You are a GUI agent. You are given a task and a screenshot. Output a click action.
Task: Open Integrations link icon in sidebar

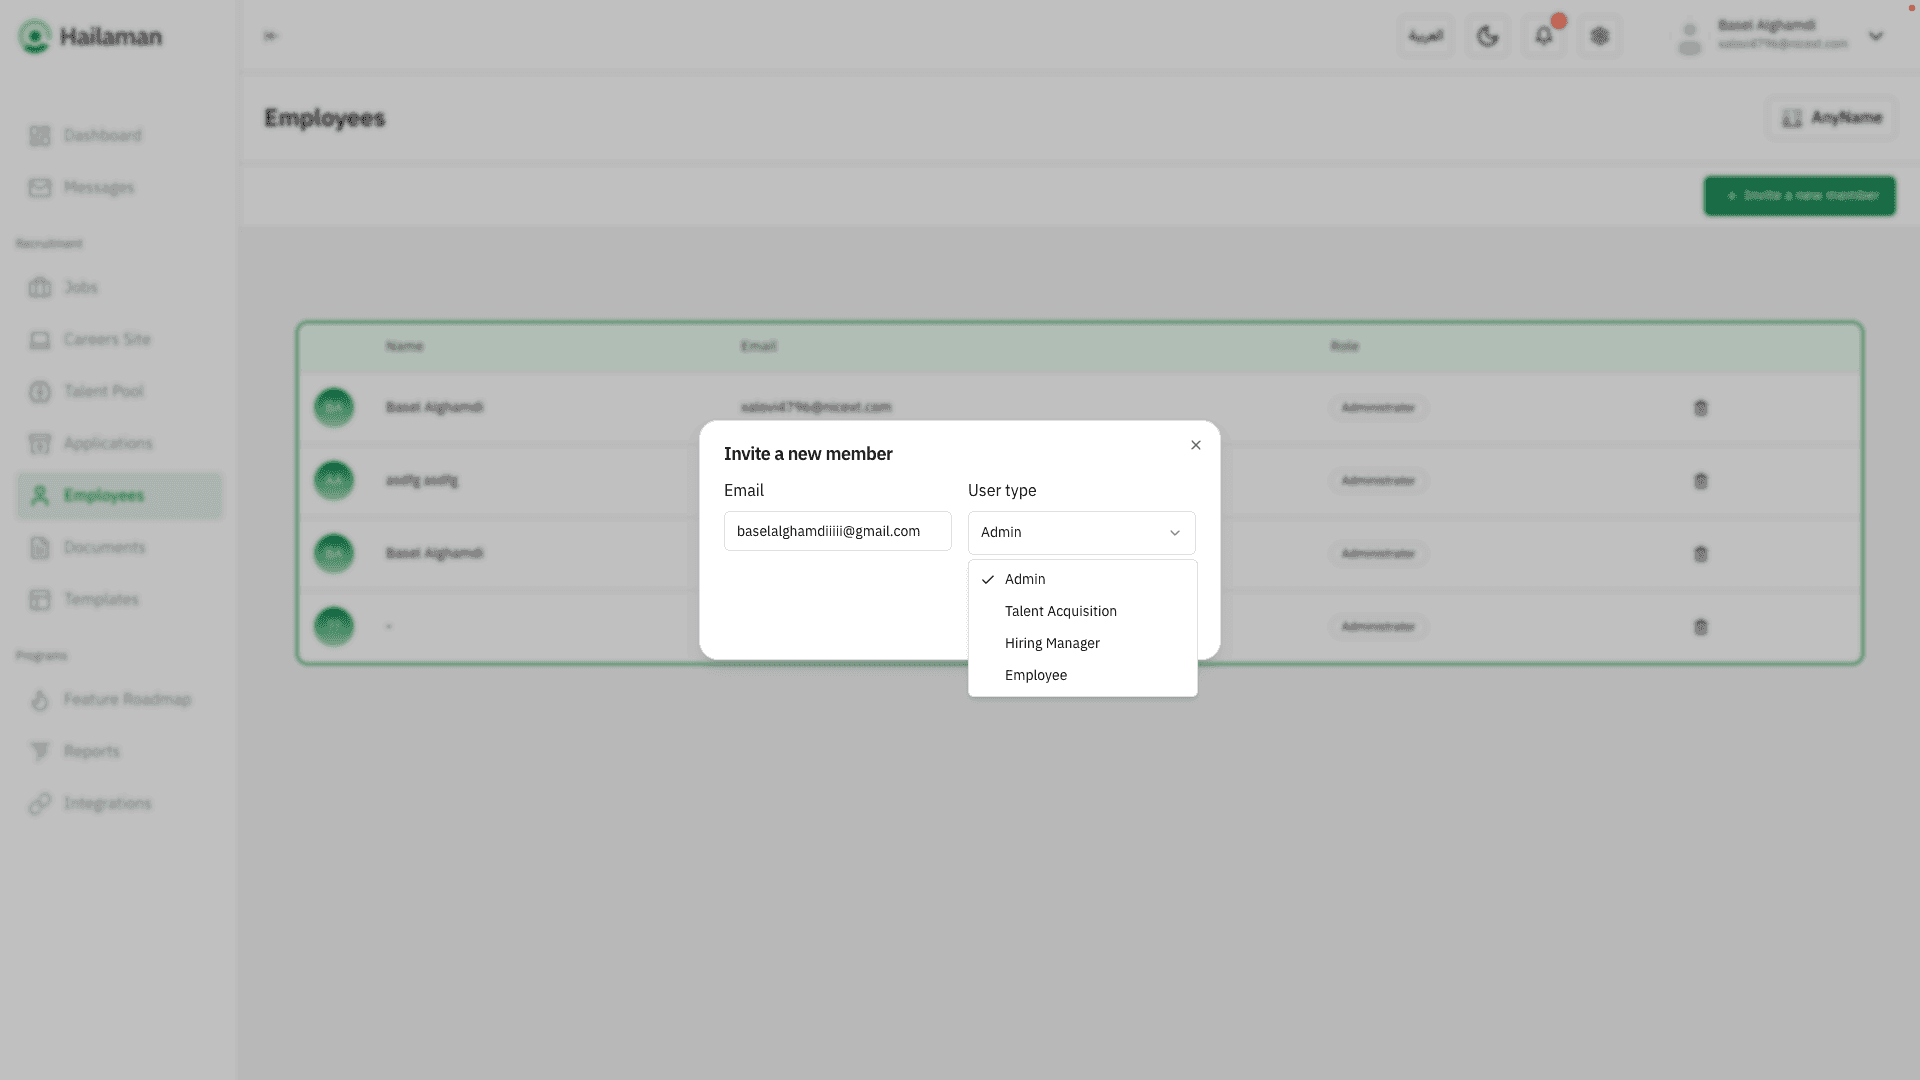(x=40, y=804)
